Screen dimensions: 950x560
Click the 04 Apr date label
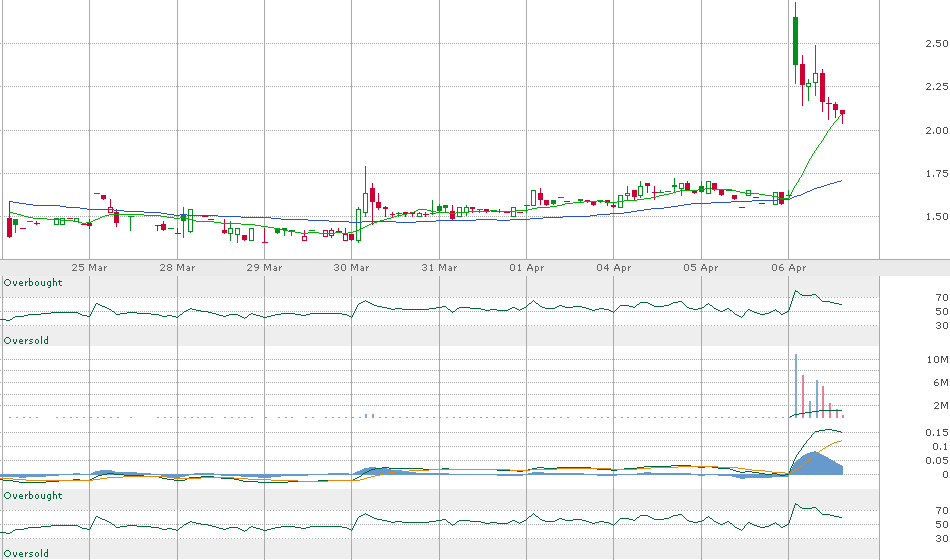tap(614, 267)
